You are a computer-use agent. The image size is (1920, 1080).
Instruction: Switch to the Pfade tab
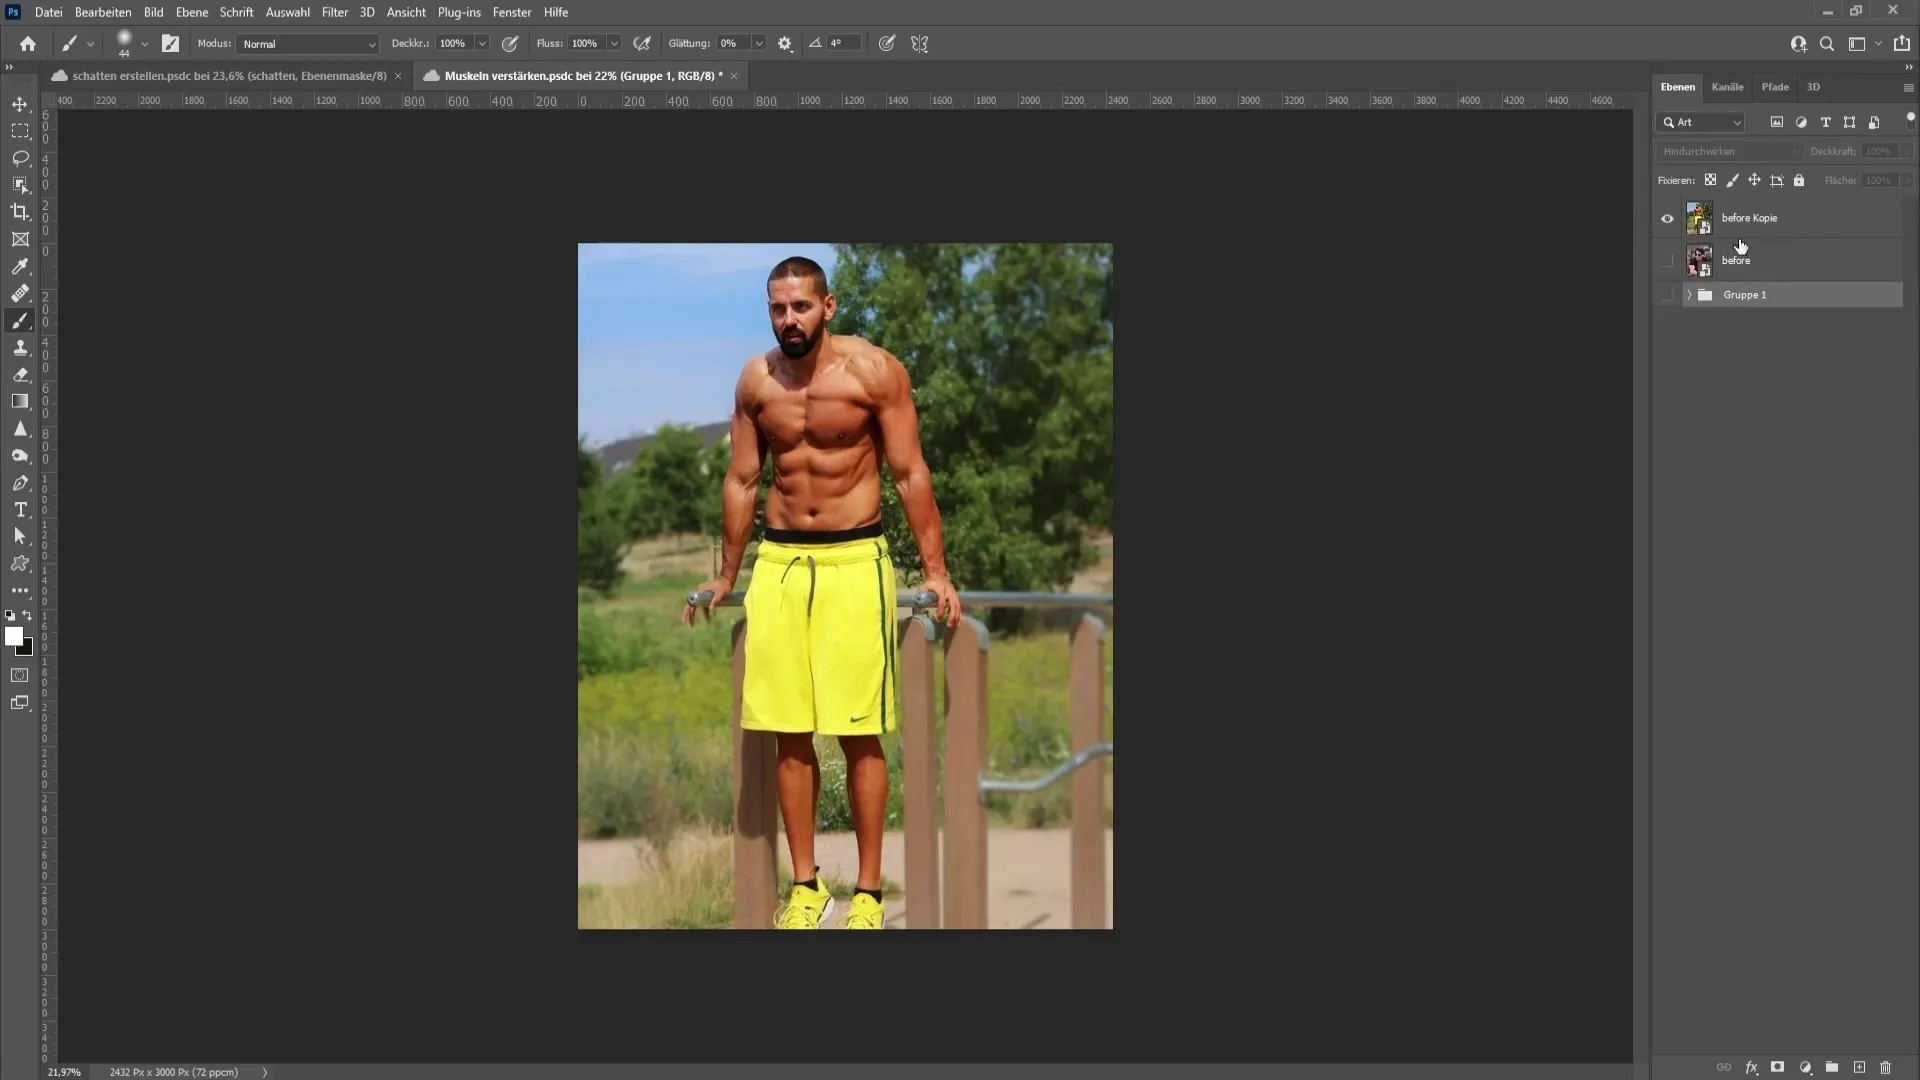click(1775, 86)
